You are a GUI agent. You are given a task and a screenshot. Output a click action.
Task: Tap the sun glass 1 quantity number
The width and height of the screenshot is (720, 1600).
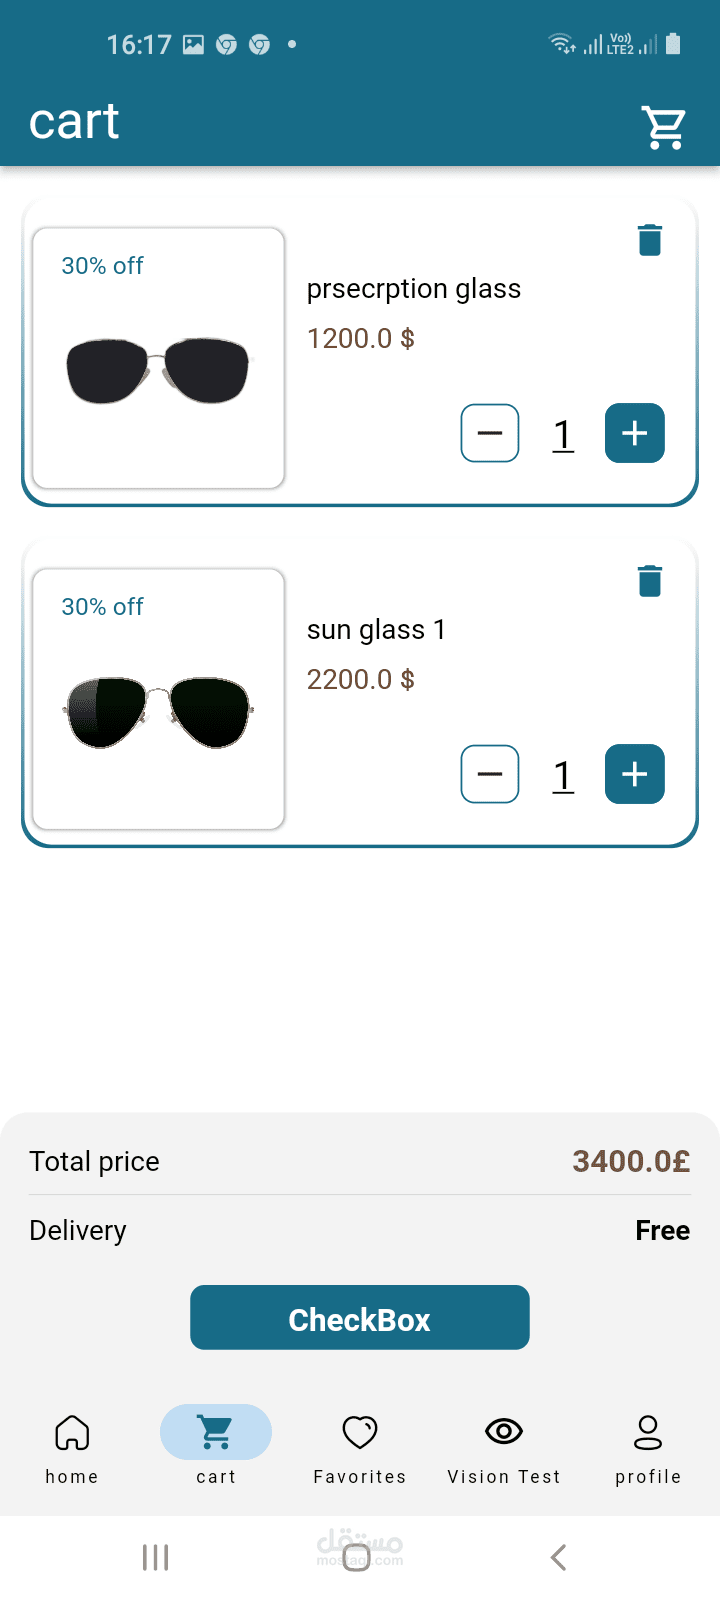tap(563, 775)
